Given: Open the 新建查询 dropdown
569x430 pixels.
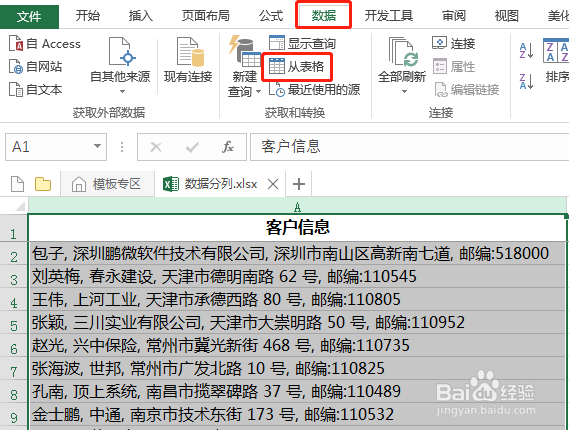Looking at the screenshot, I should pyautogui.click(x=245, y=66).
